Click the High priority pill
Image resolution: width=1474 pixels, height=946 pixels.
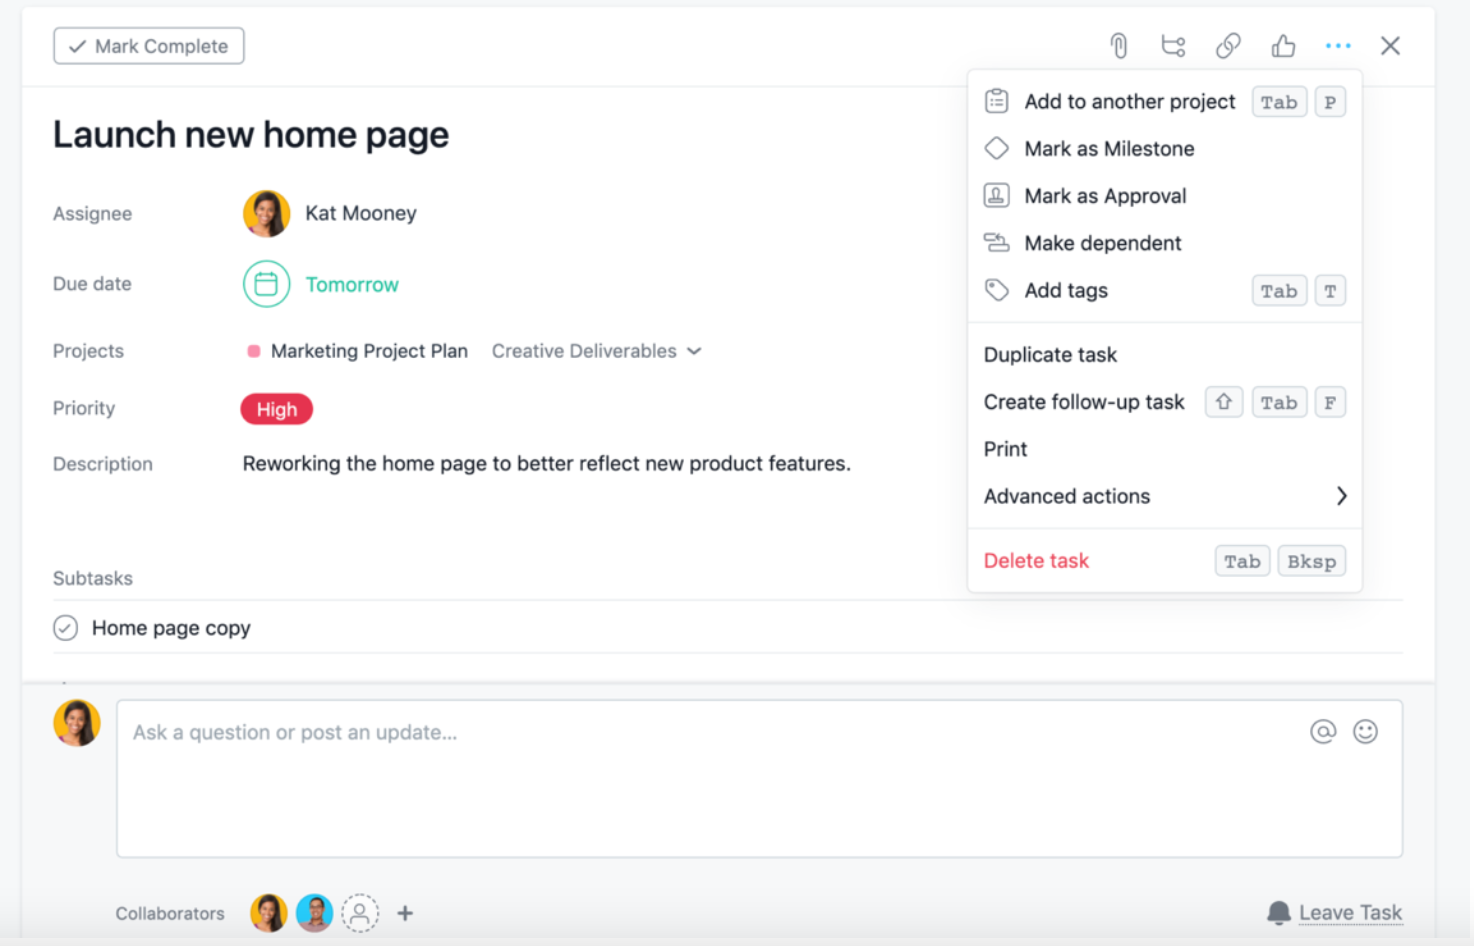click(x=277, y=409)
